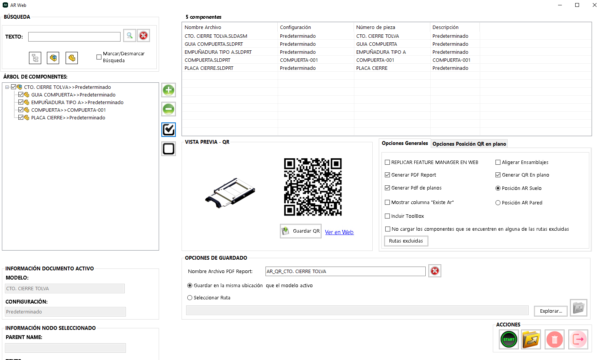Click the tree structure icon under the search field
The height and width of the screenshot is (360, 600).
(35, 58)
